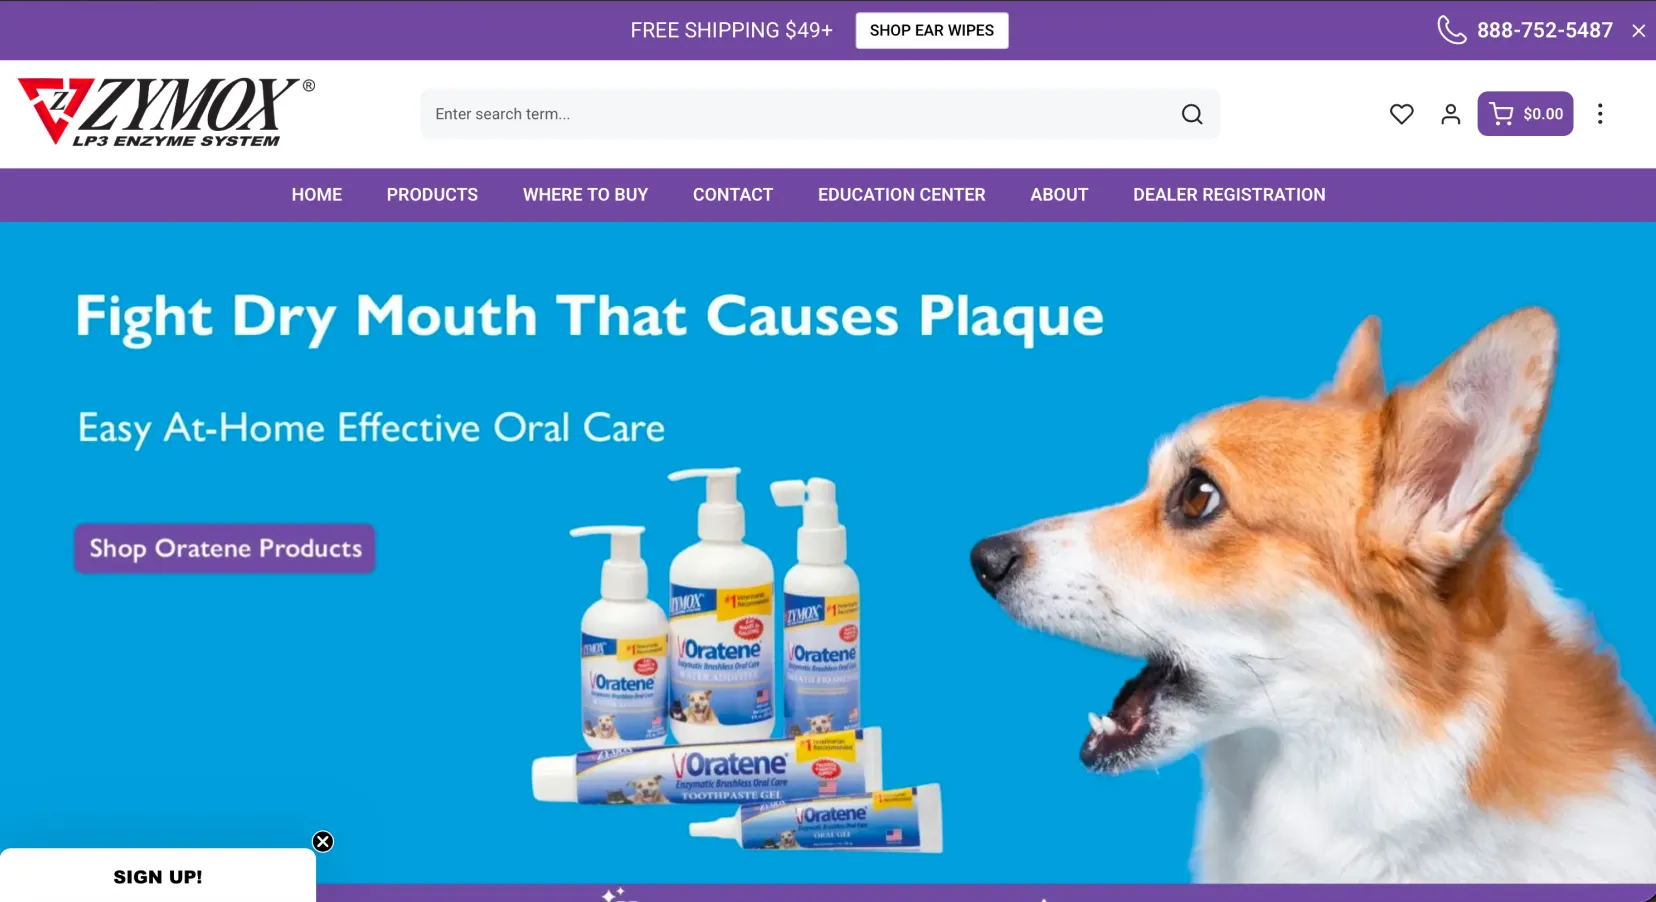Click the search magnifier icon

[1191, 114]
